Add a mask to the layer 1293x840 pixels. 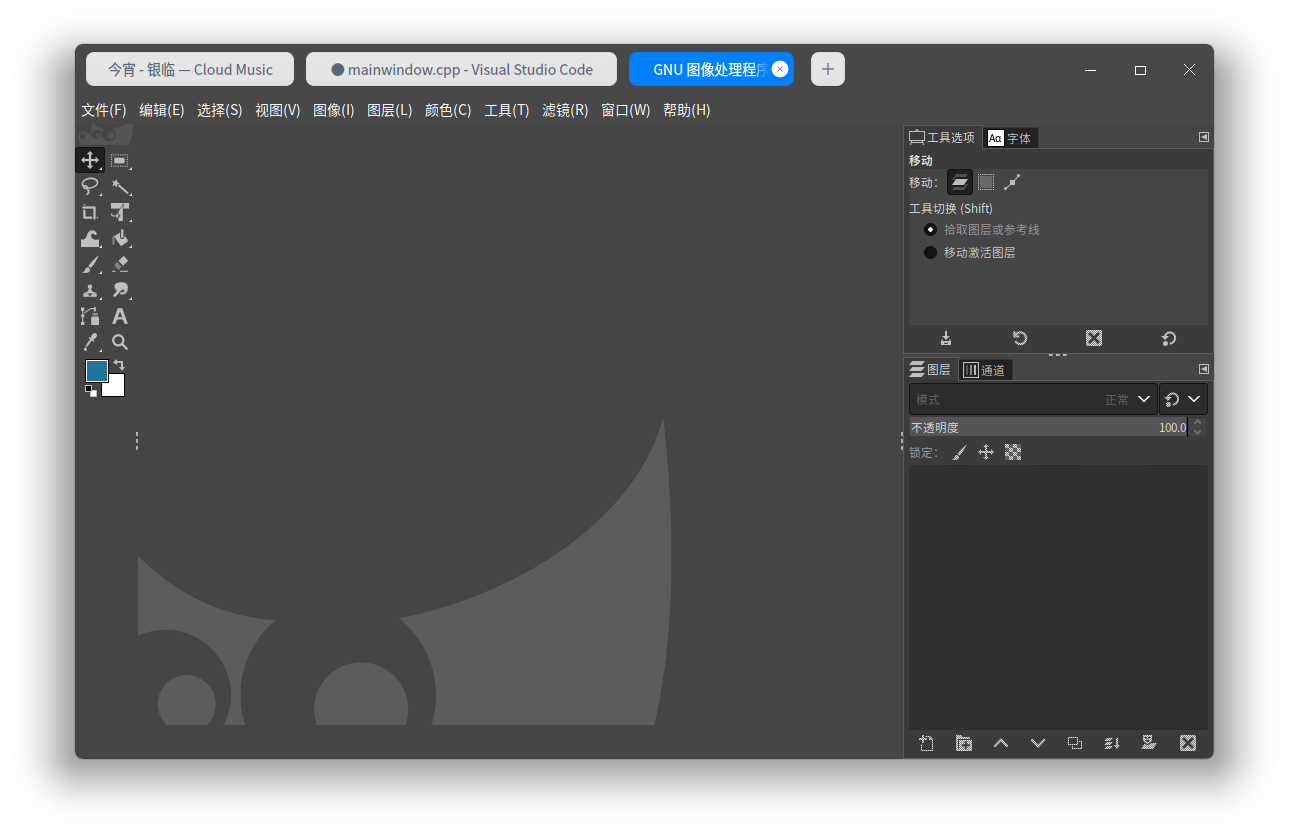click(1149, 743)
